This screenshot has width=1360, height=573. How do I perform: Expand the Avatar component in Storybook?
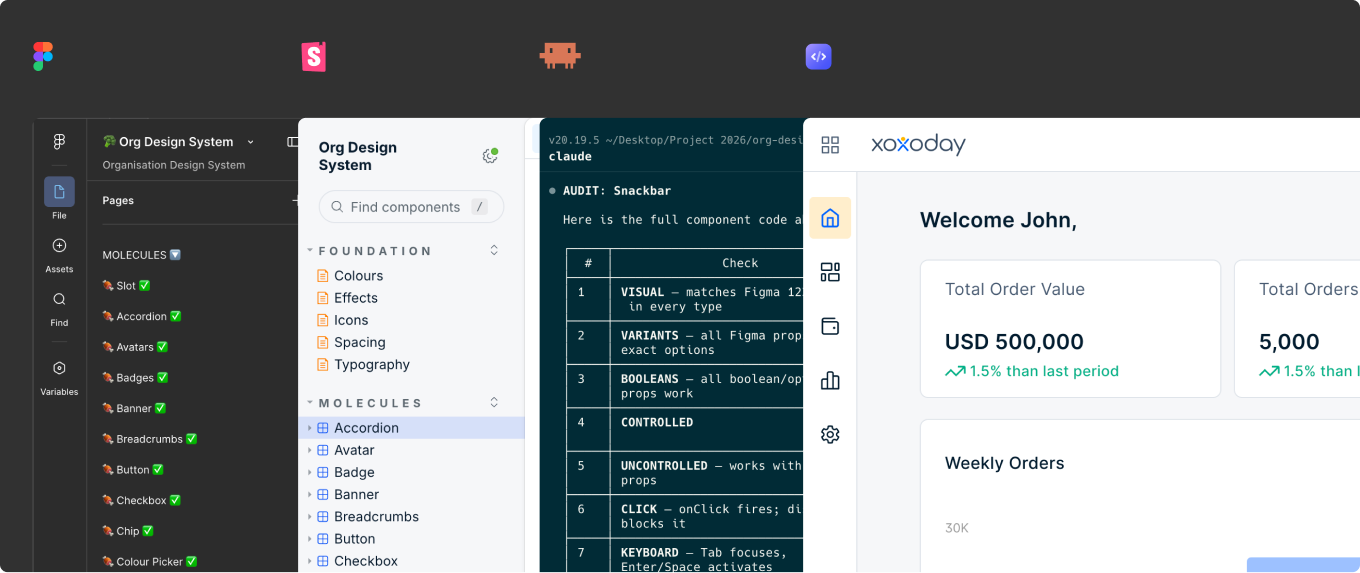point(310,450)
